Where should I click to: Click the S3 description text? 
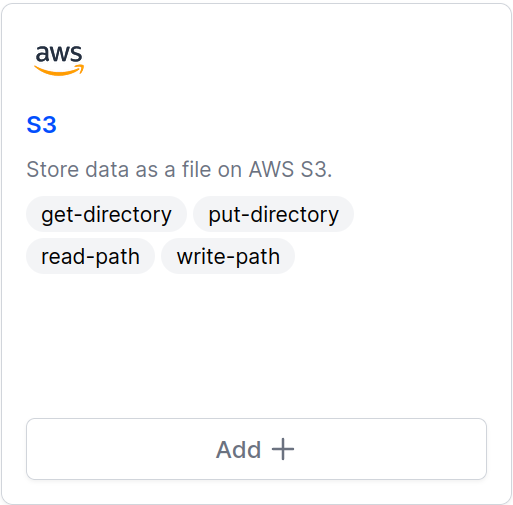179,169
